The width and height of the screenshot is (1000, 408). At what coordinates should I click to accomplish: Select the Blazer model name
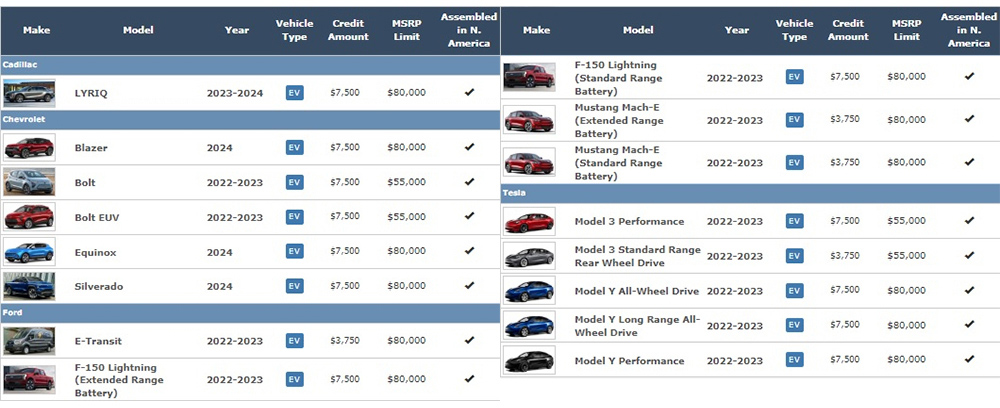pyautogui.click(x=91, y=148)
